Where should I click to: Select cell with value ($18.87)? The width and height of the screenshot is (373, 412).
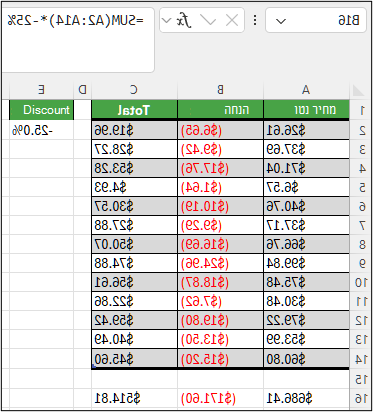pyautogui.click(x=220, y=282)
